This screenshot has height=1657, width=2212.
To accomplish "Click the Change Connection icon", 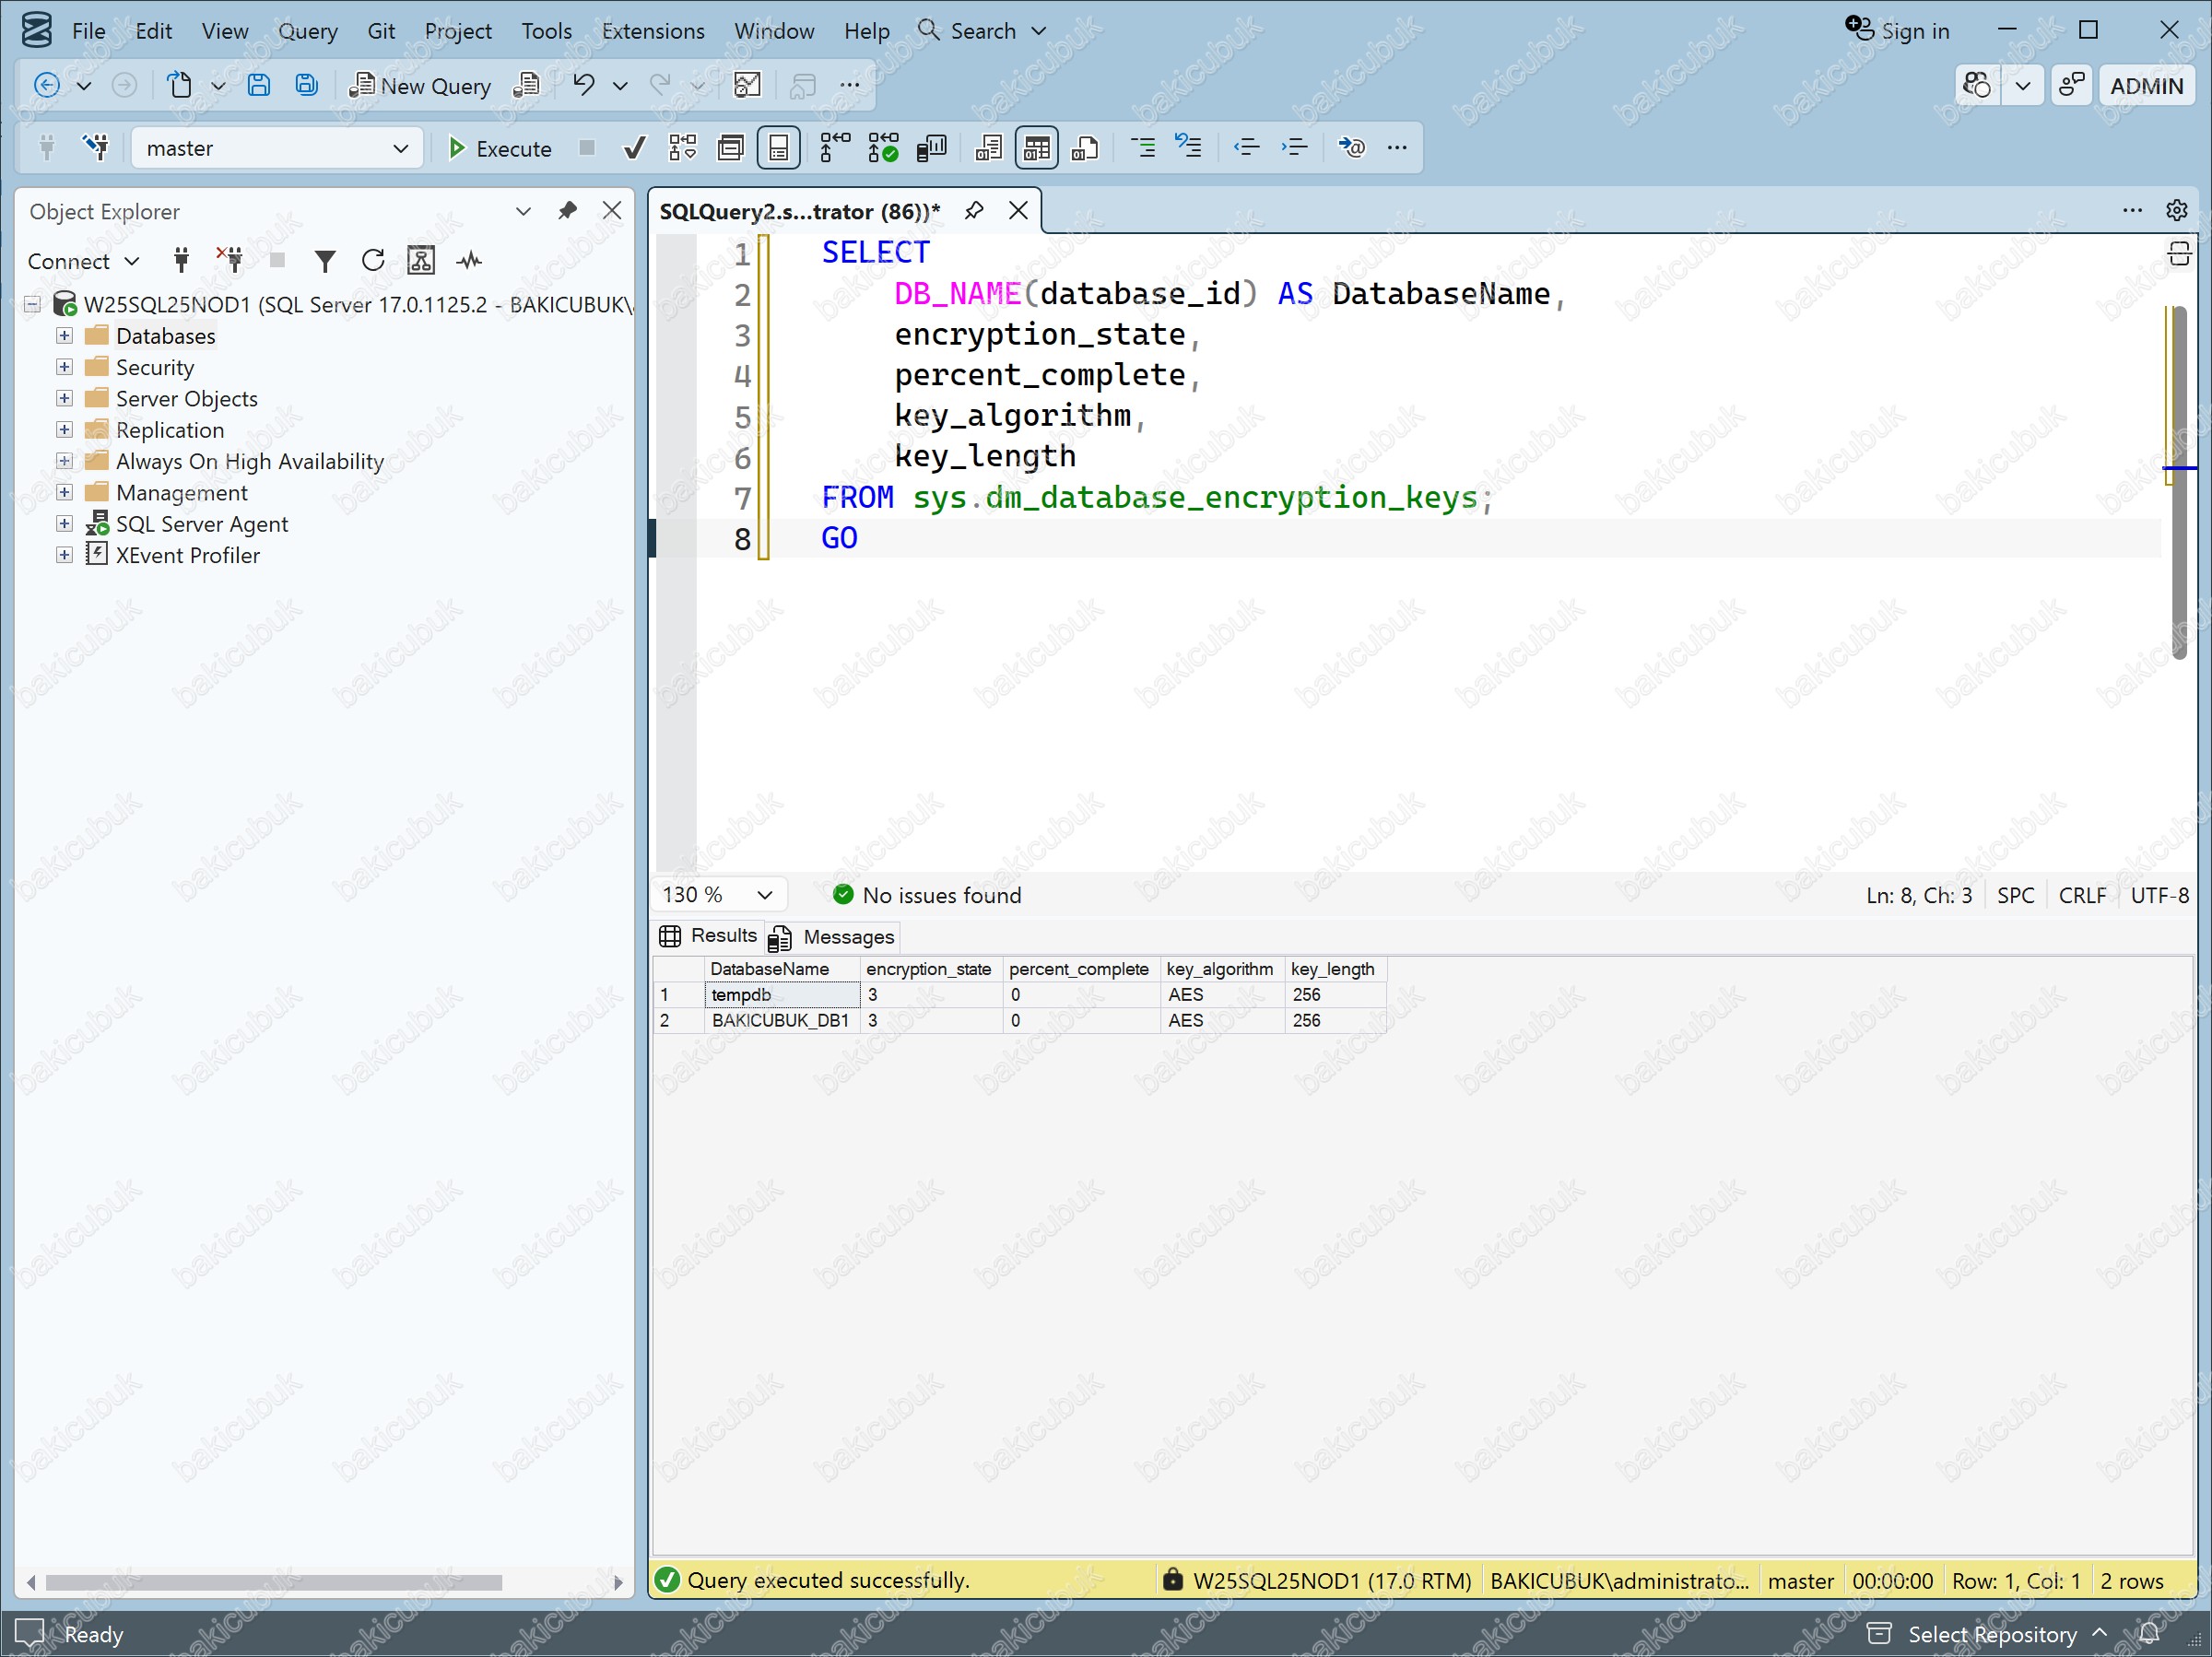I will pos(96,148).
